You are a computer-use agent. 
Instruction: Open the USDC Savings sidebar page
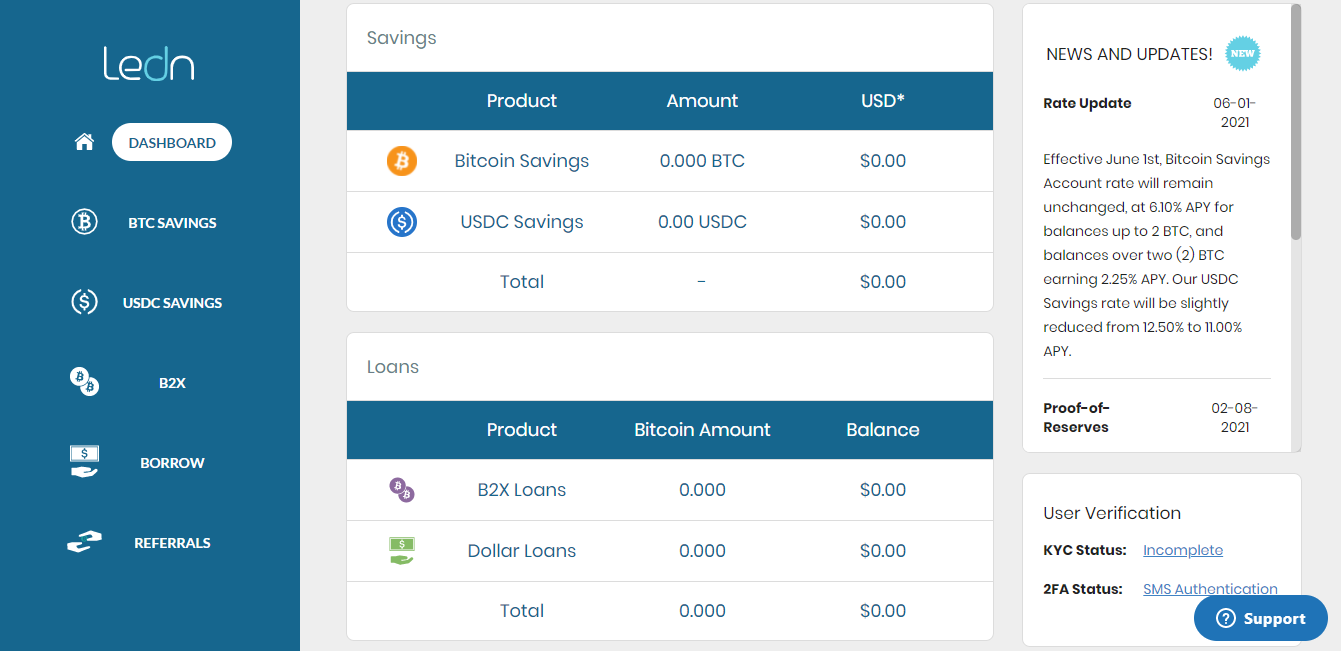pos(172,303)
